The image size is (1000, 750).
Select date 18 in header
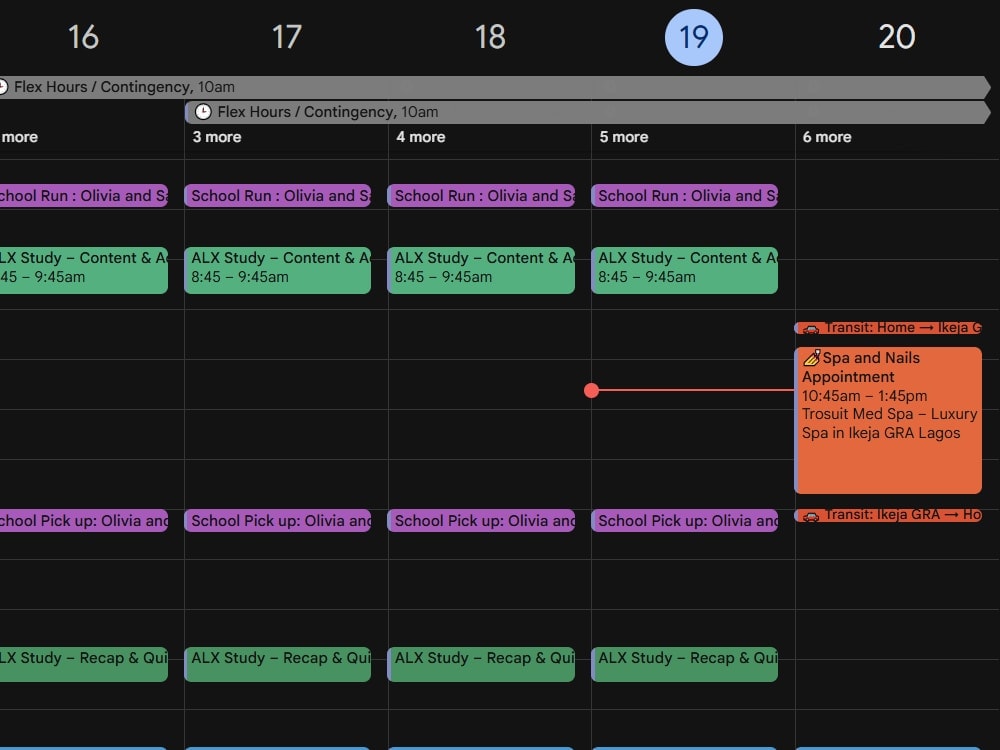490,37
